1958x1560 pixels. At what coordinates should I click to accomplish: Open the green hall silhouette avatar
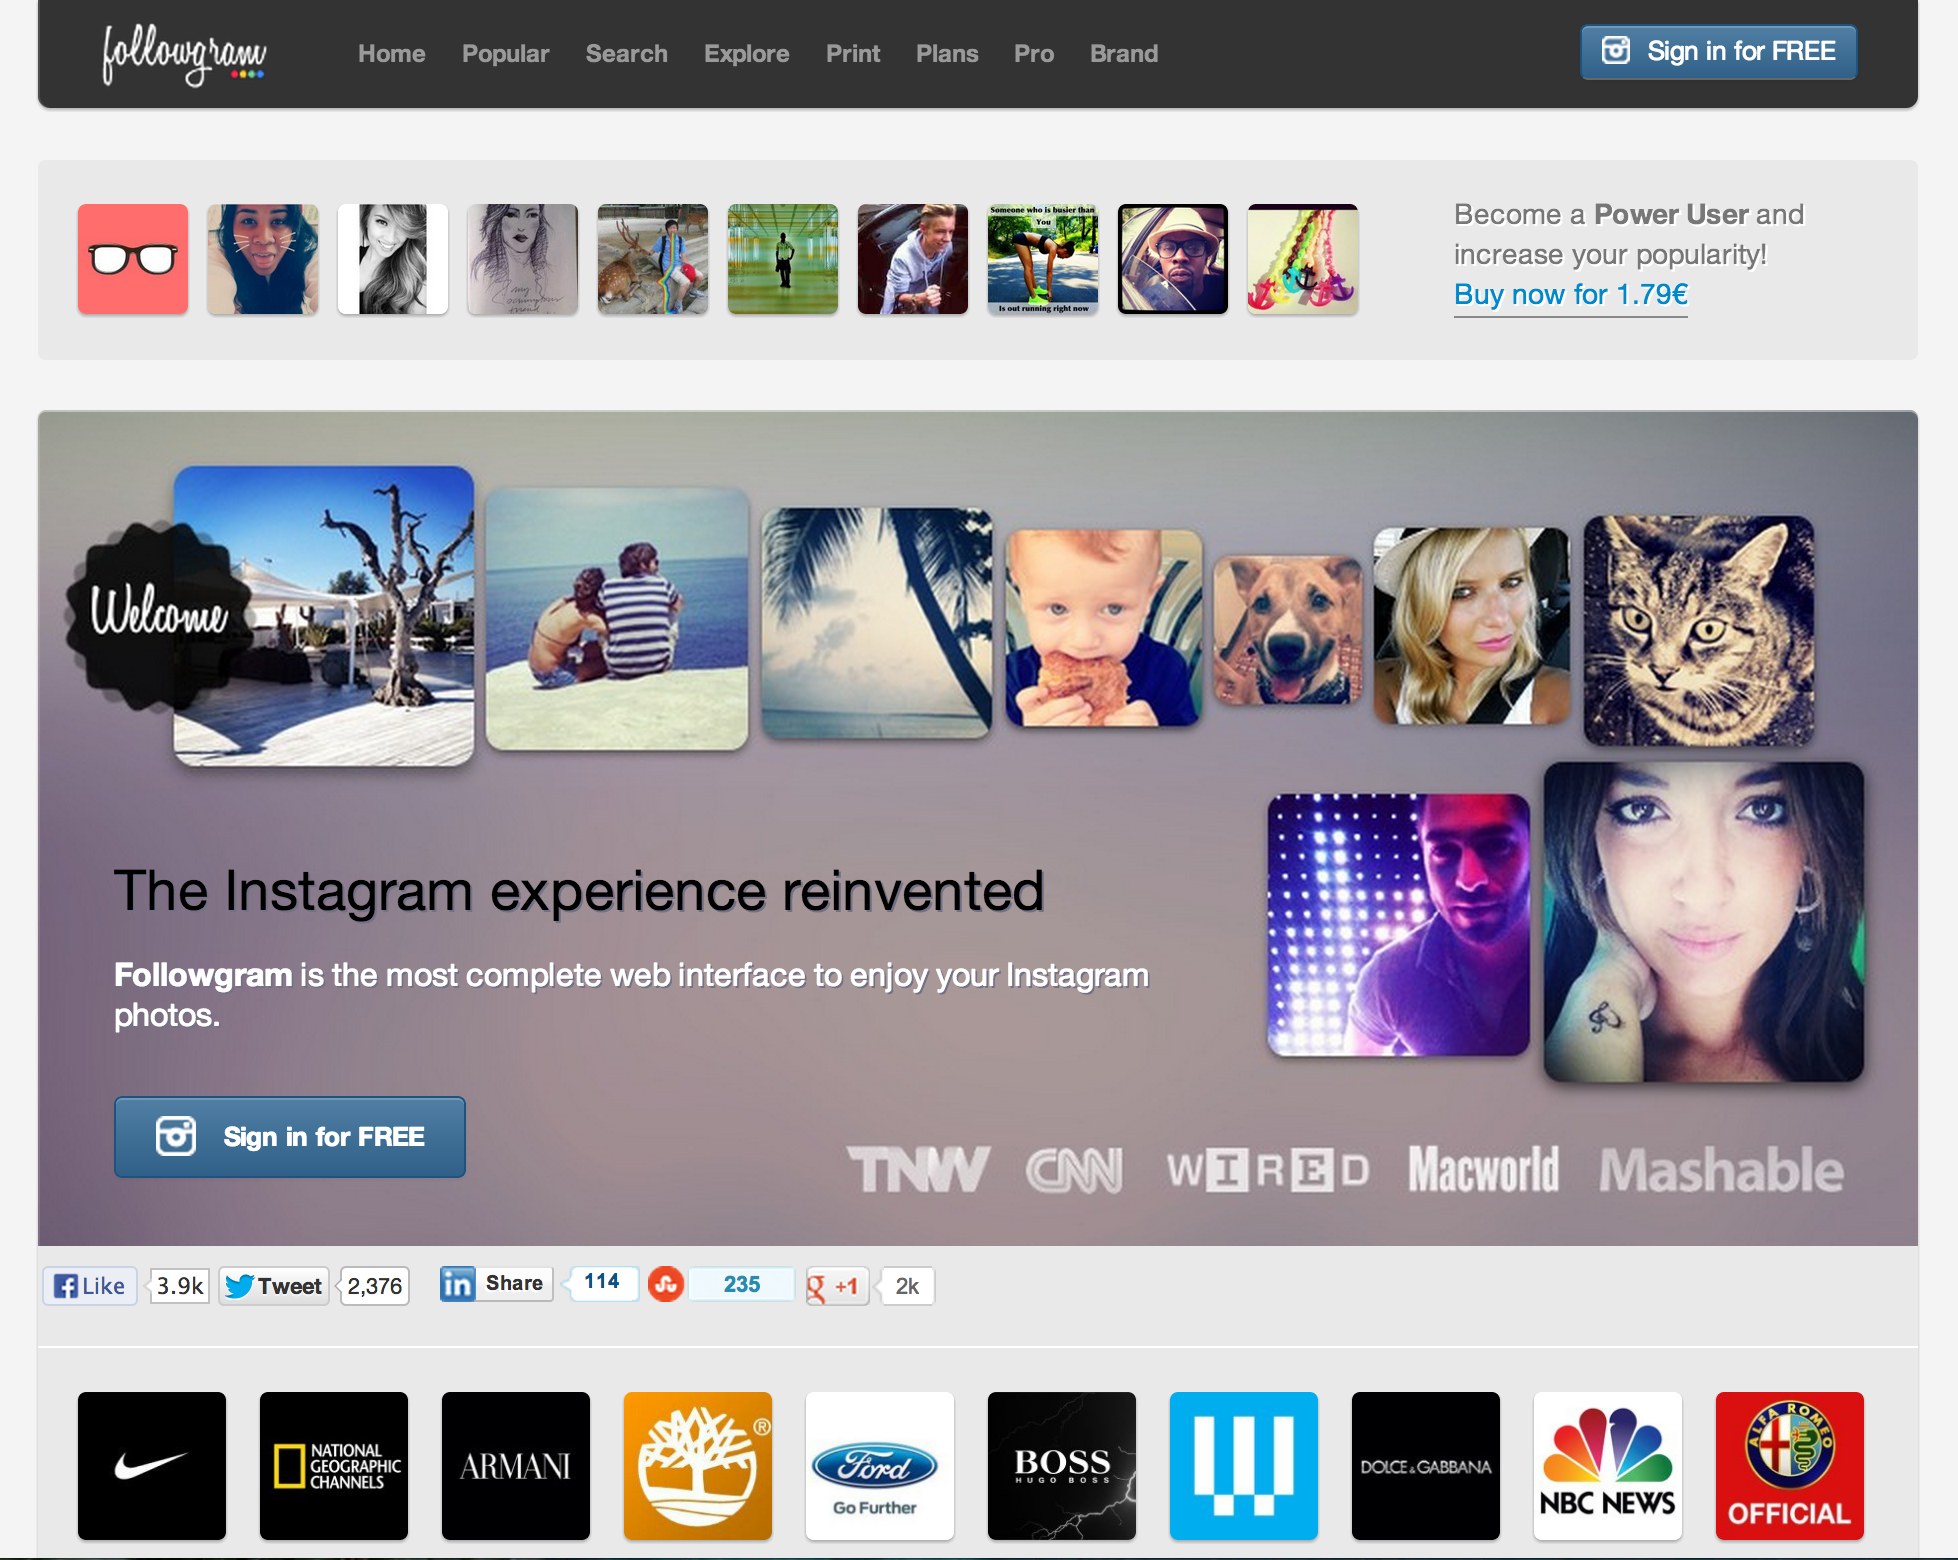coord(783,259)
